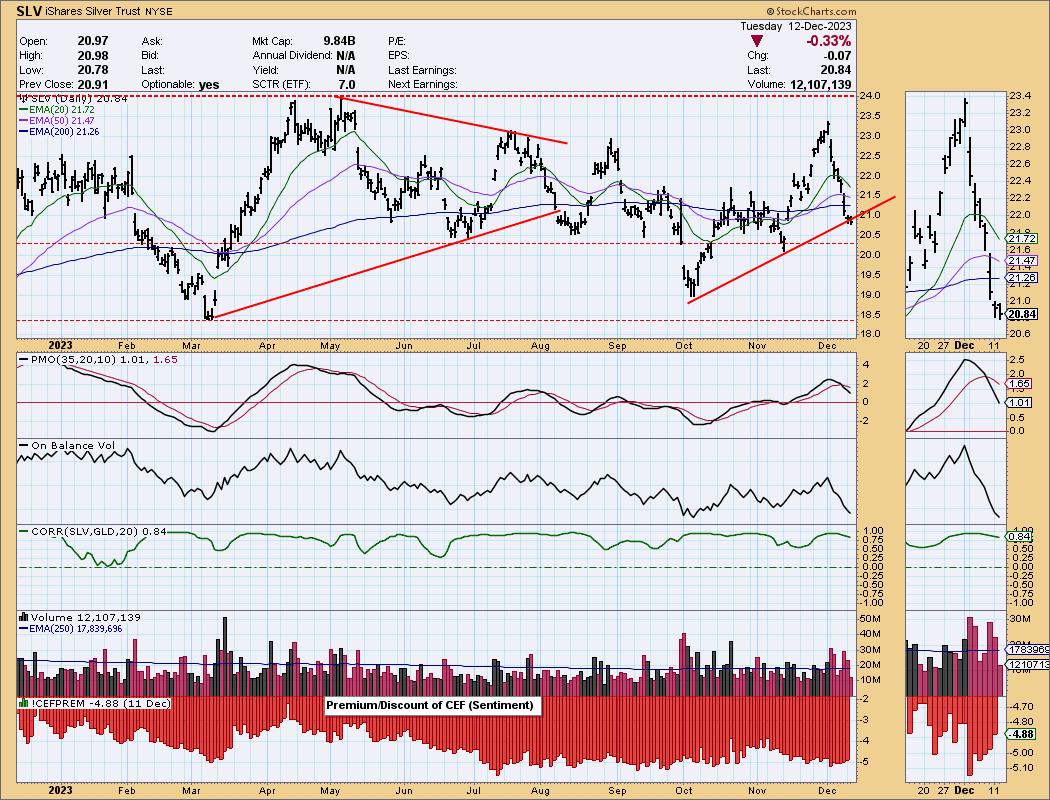Click the SLV ticker symbol in header
Image resolution: width=1050 pixels, height=800 pixels.
coord(29,11)
